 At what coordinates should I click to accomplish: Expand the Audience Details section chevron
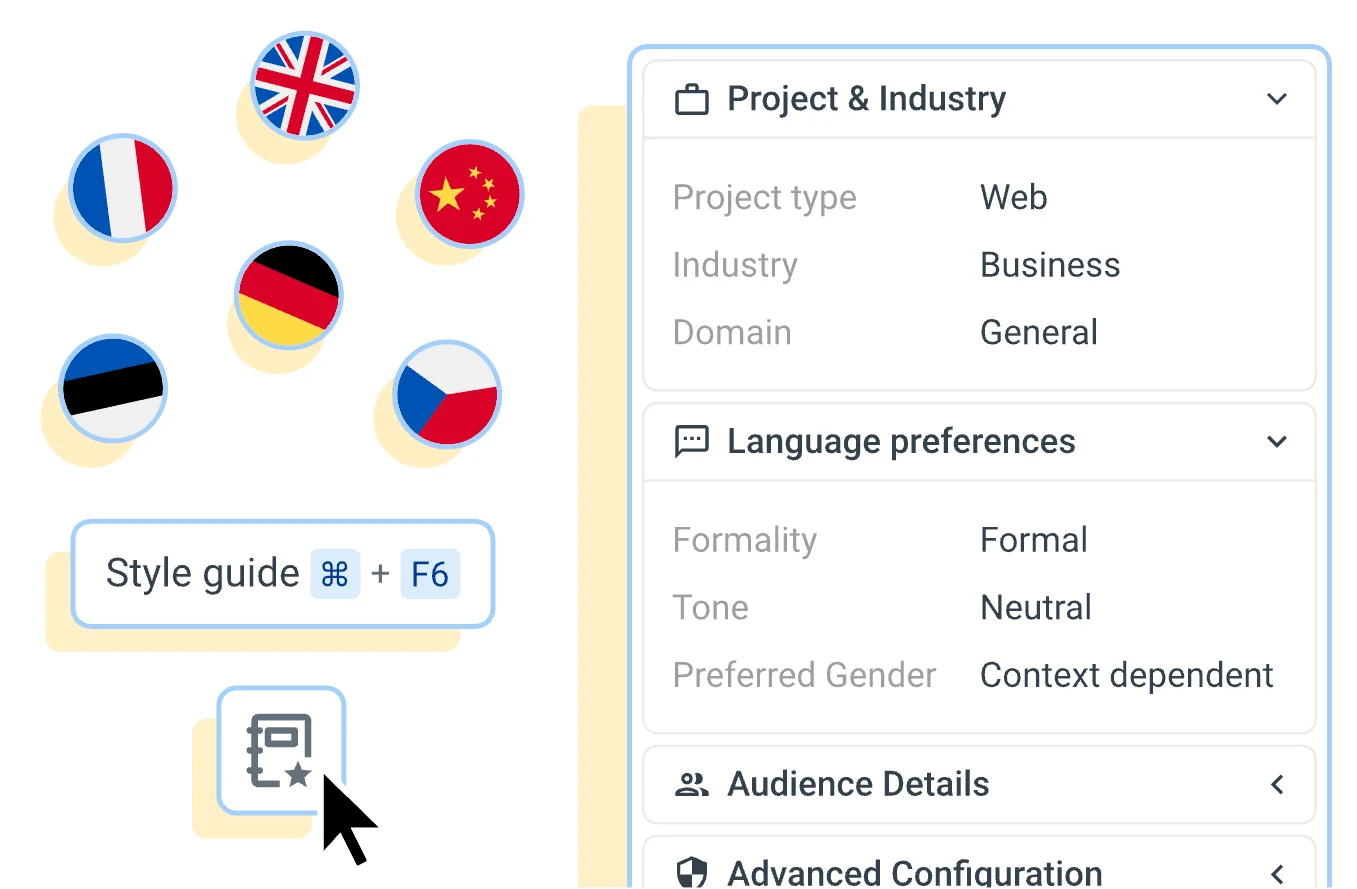pyautogui.click(x=1276, y=785)
